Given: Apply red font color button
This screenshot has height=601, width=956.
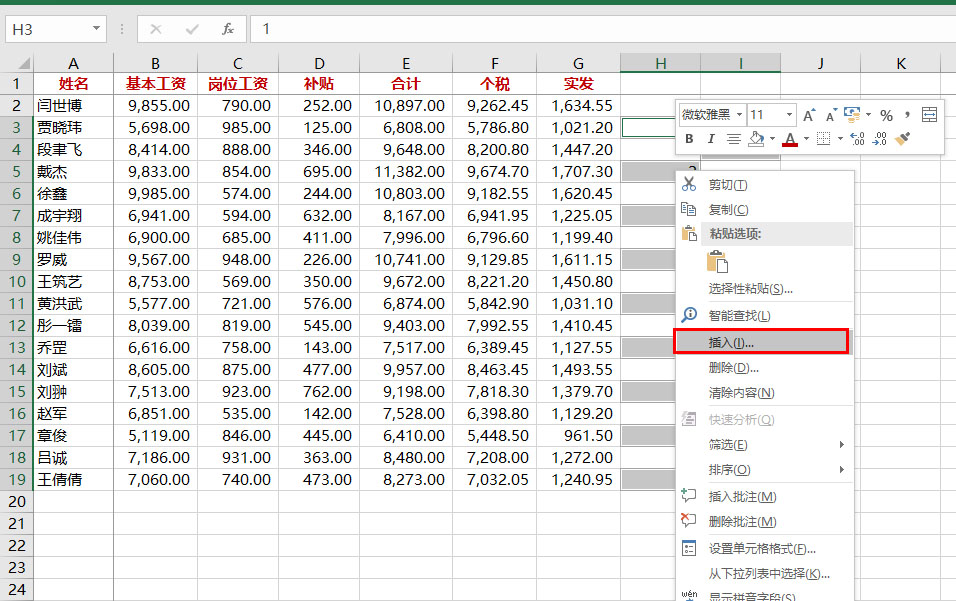Looking at the screenshot, I should 790,139.
